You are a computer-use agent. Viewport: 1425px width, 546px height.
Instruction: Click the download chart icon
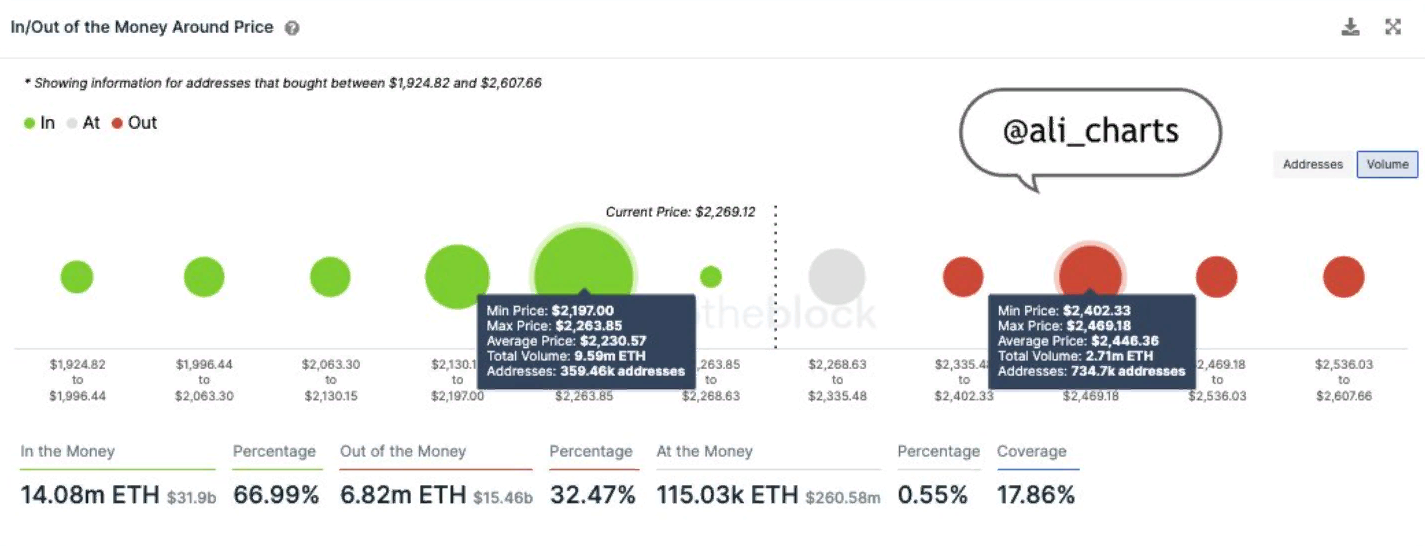click(1350, 27)
